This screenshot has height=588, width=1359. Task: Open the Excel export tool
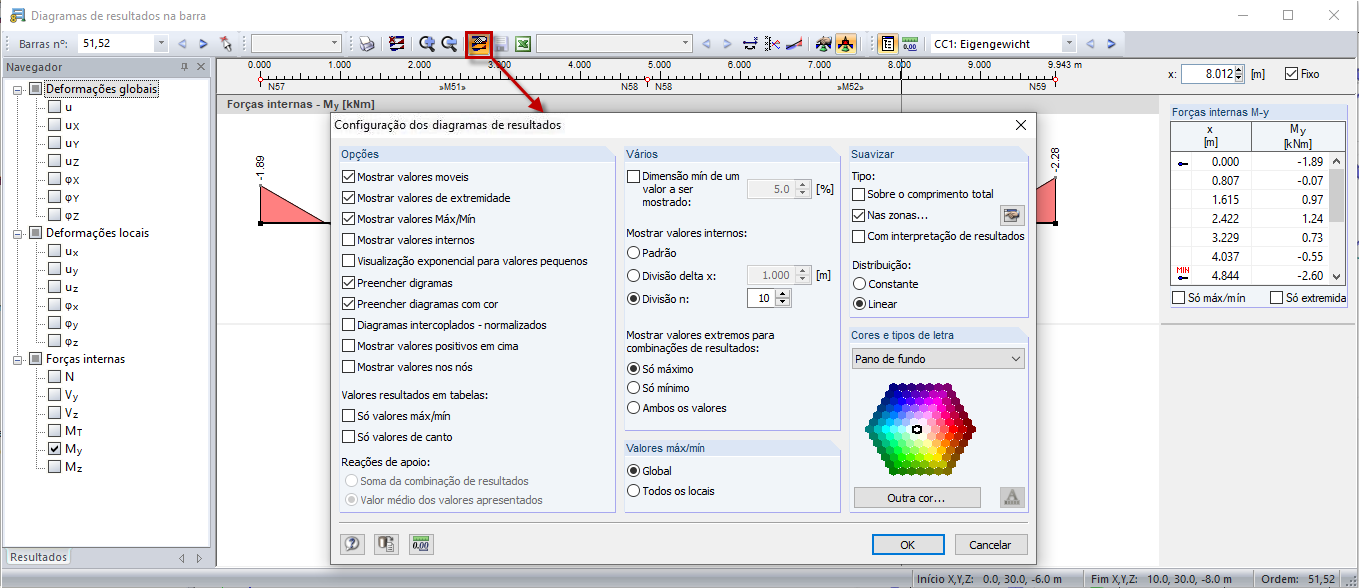click(x=521, y=42)
